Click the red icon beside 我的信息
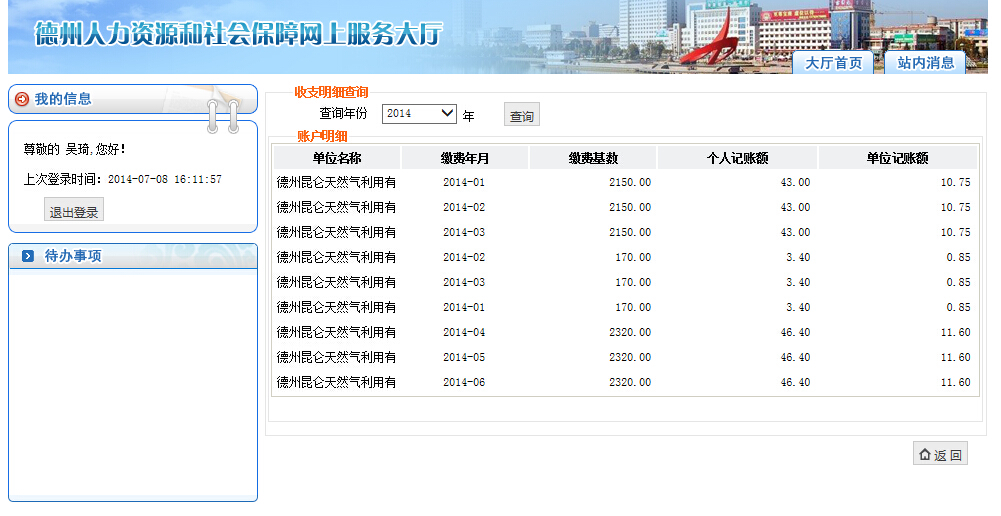1001x516 pixels. [x=22, y=99]
